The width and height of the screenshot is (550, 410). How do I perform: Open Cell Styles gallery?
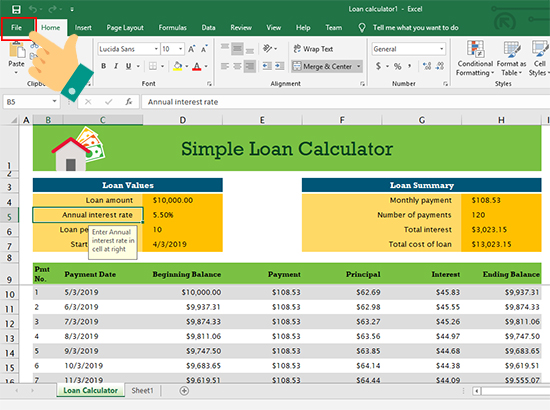[x=539, y=58]
